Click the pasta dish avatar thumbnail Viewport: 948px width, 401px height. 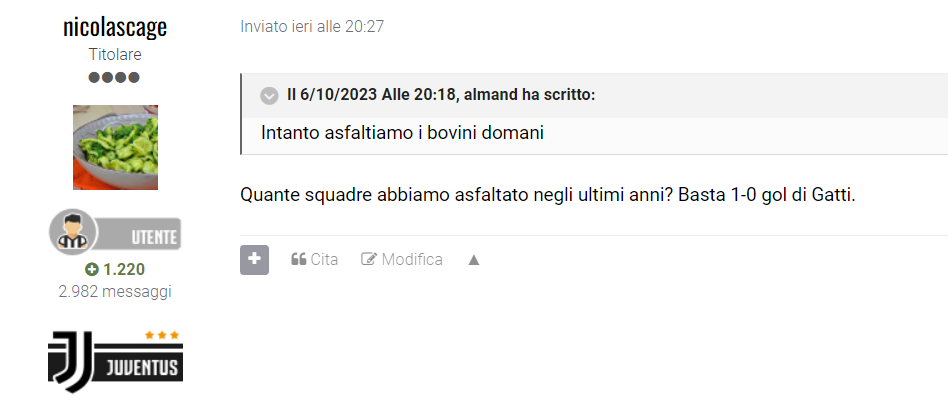point(115,147)
